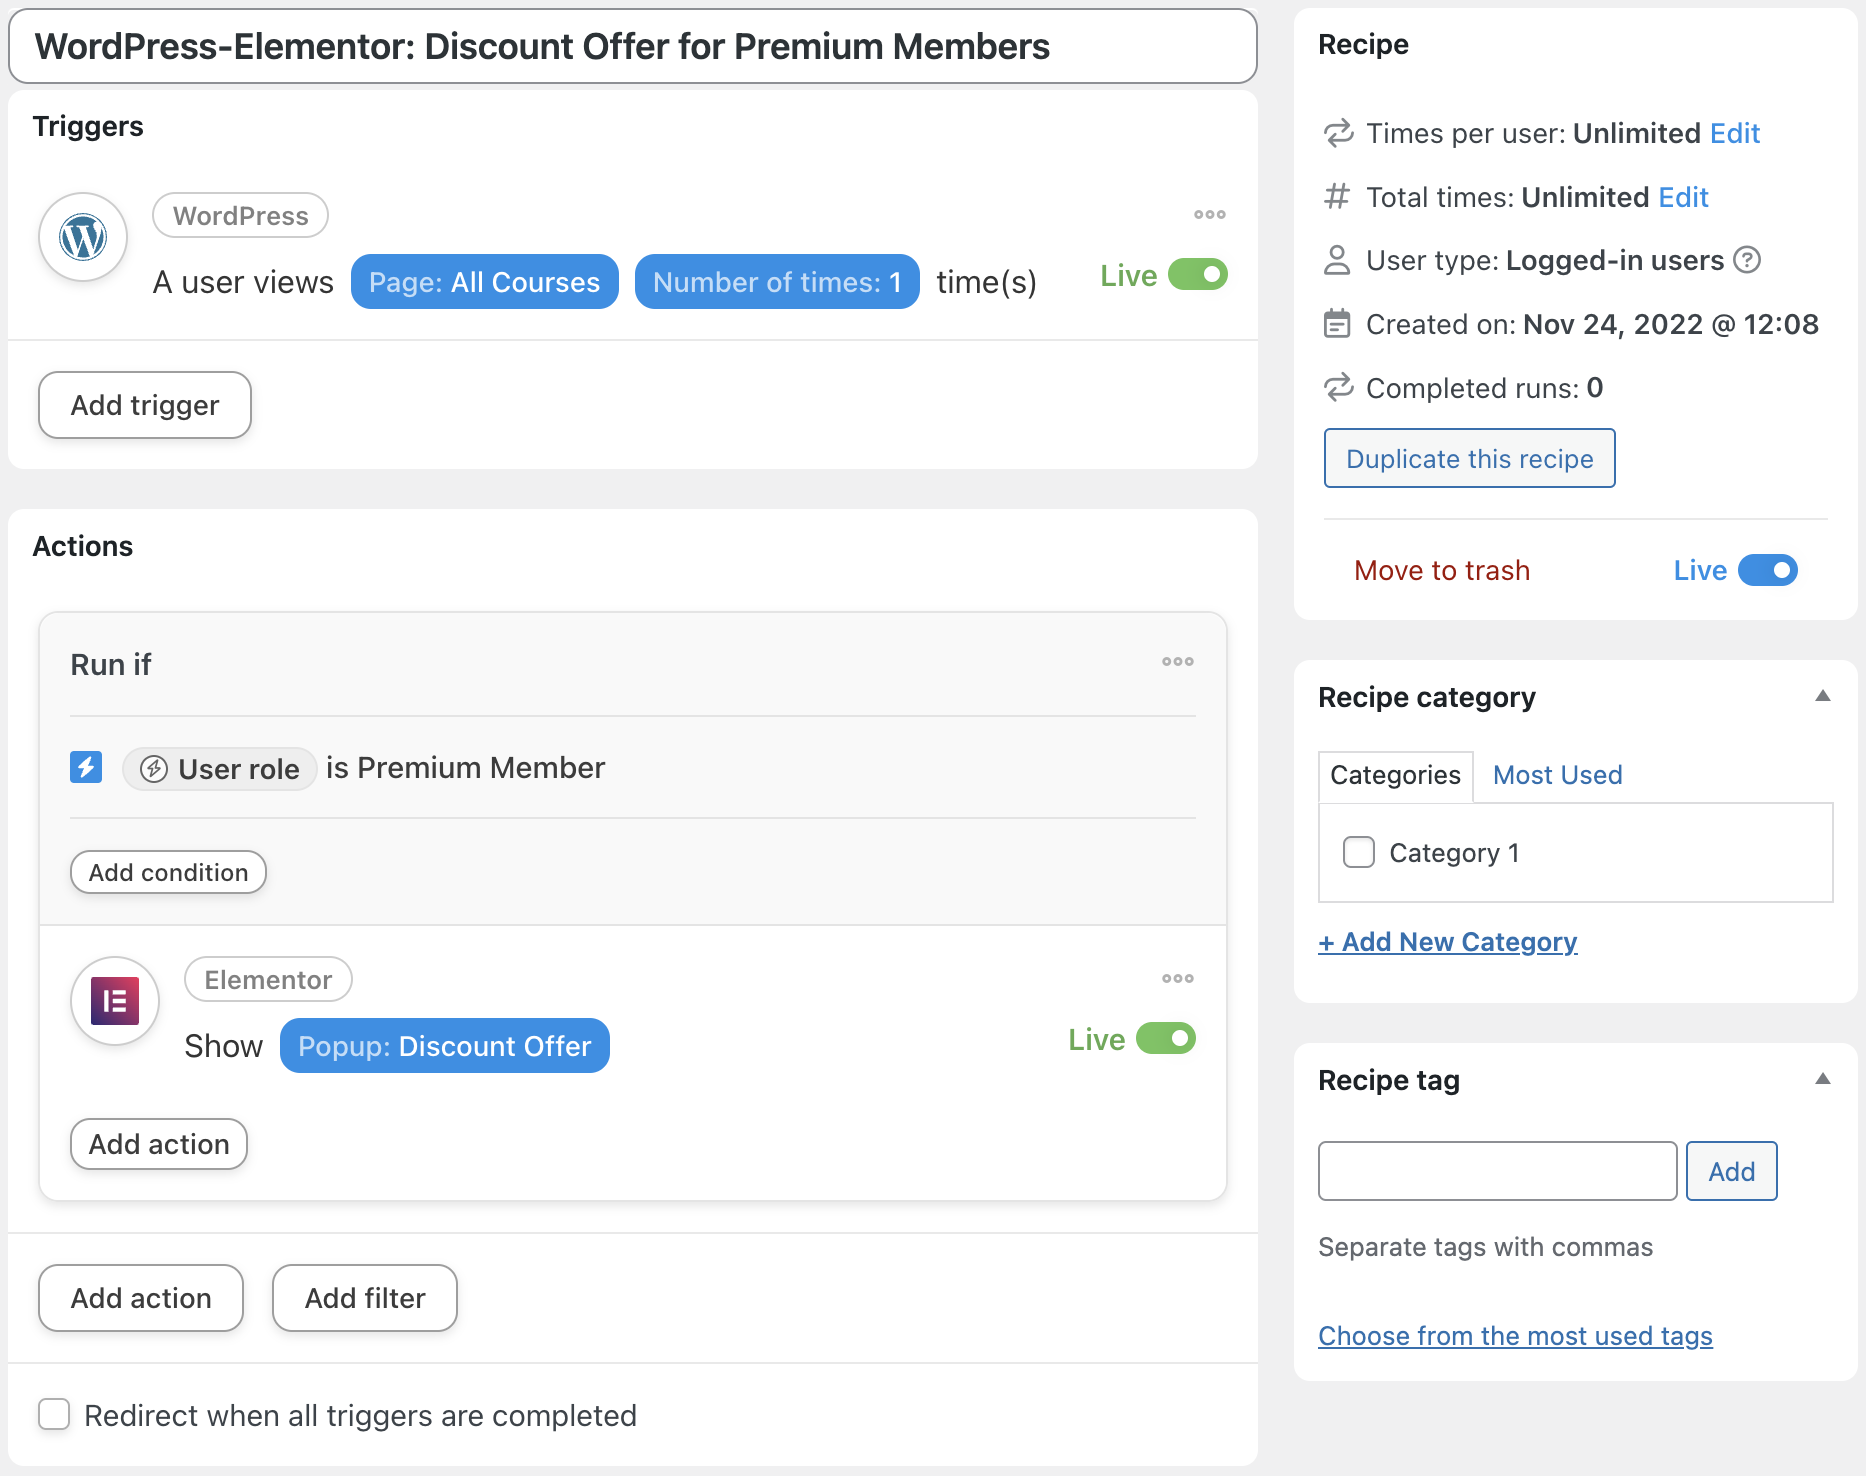1866x1476 pixels.
Task: Click the User type person icon
Action: tap(1337, 260)
